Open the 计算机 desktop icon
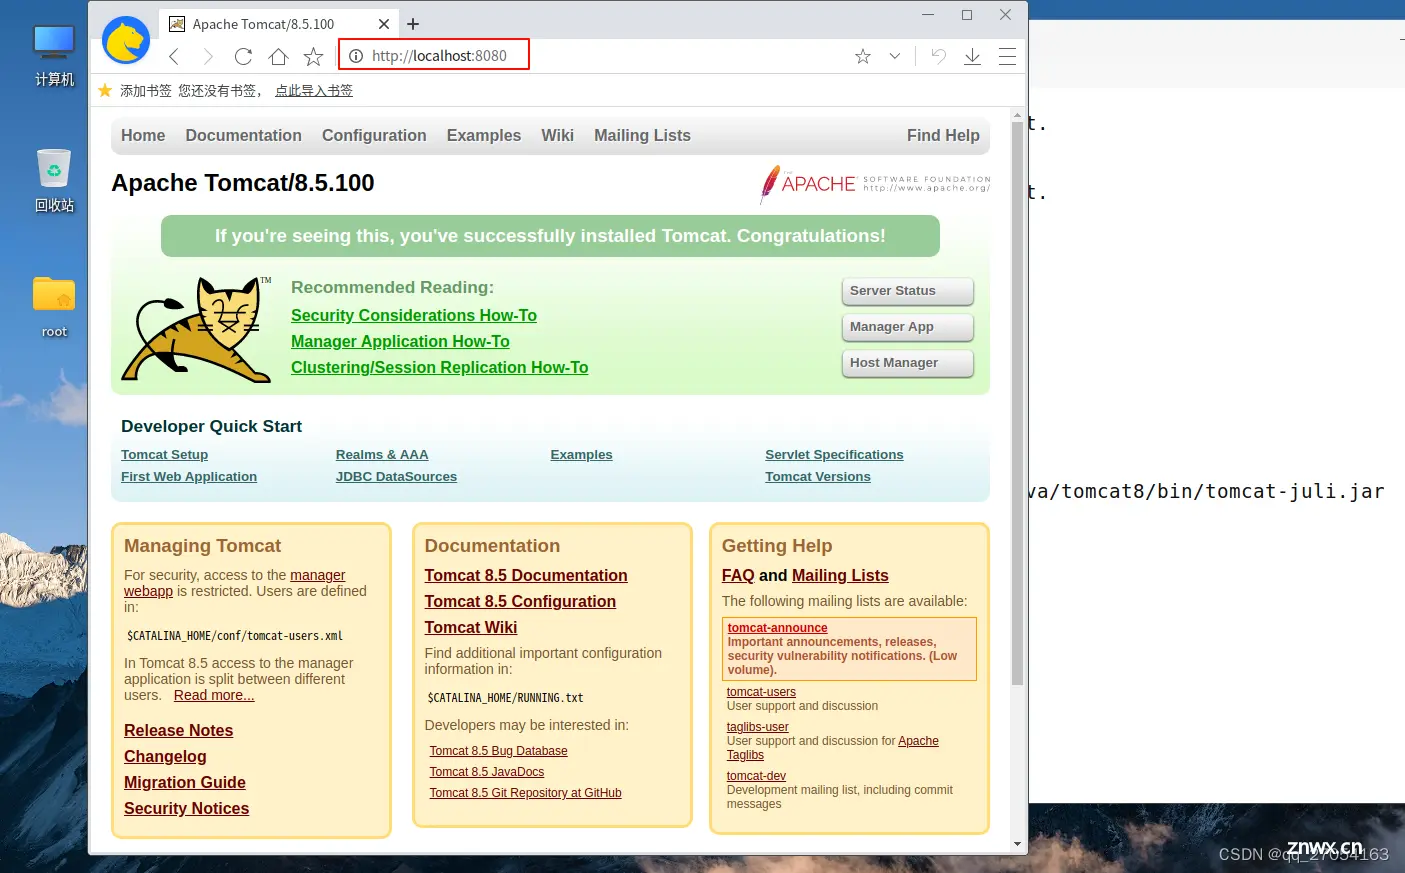1405x873 pixels. point(54,56)
